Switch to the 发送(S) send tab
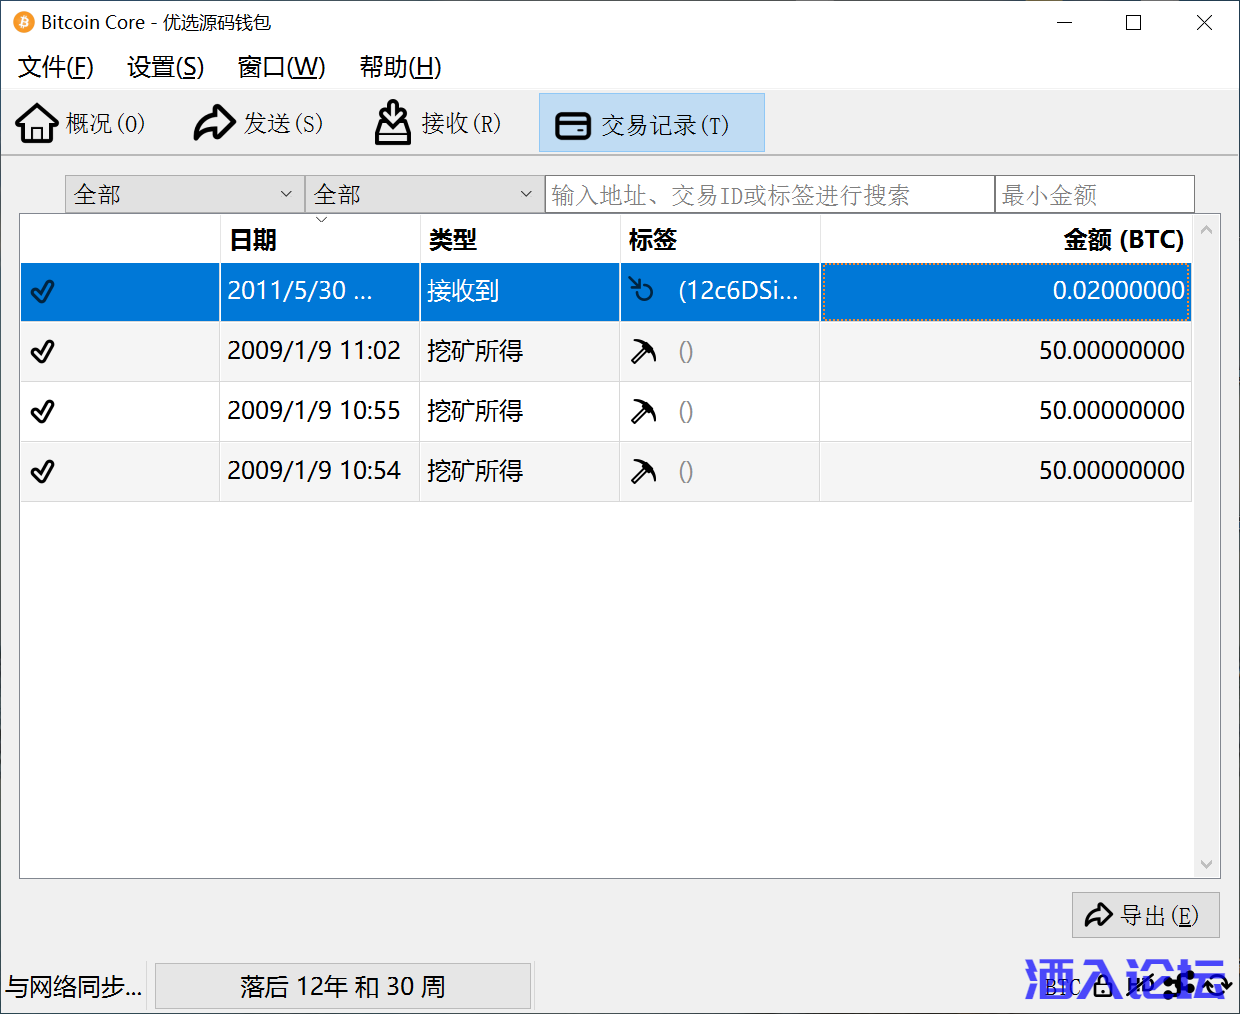Image resolution: width=1240 pixels, height=1014 pixels. 259,123
